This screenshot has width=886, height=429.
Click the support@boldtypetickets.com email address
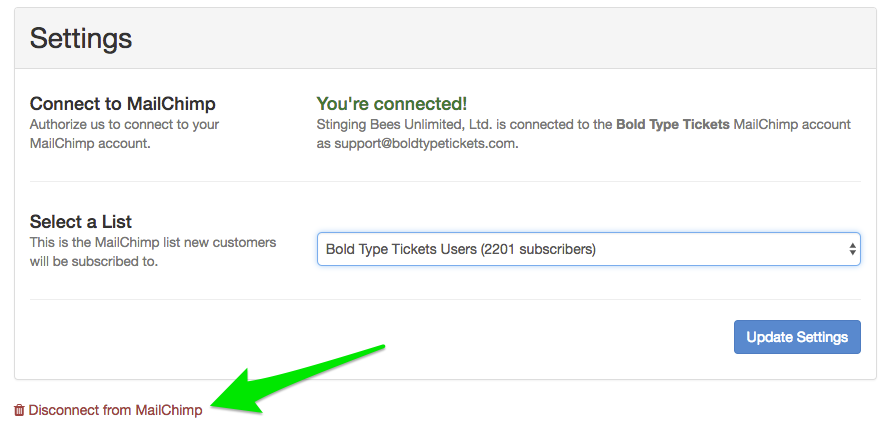click(425, 143)
